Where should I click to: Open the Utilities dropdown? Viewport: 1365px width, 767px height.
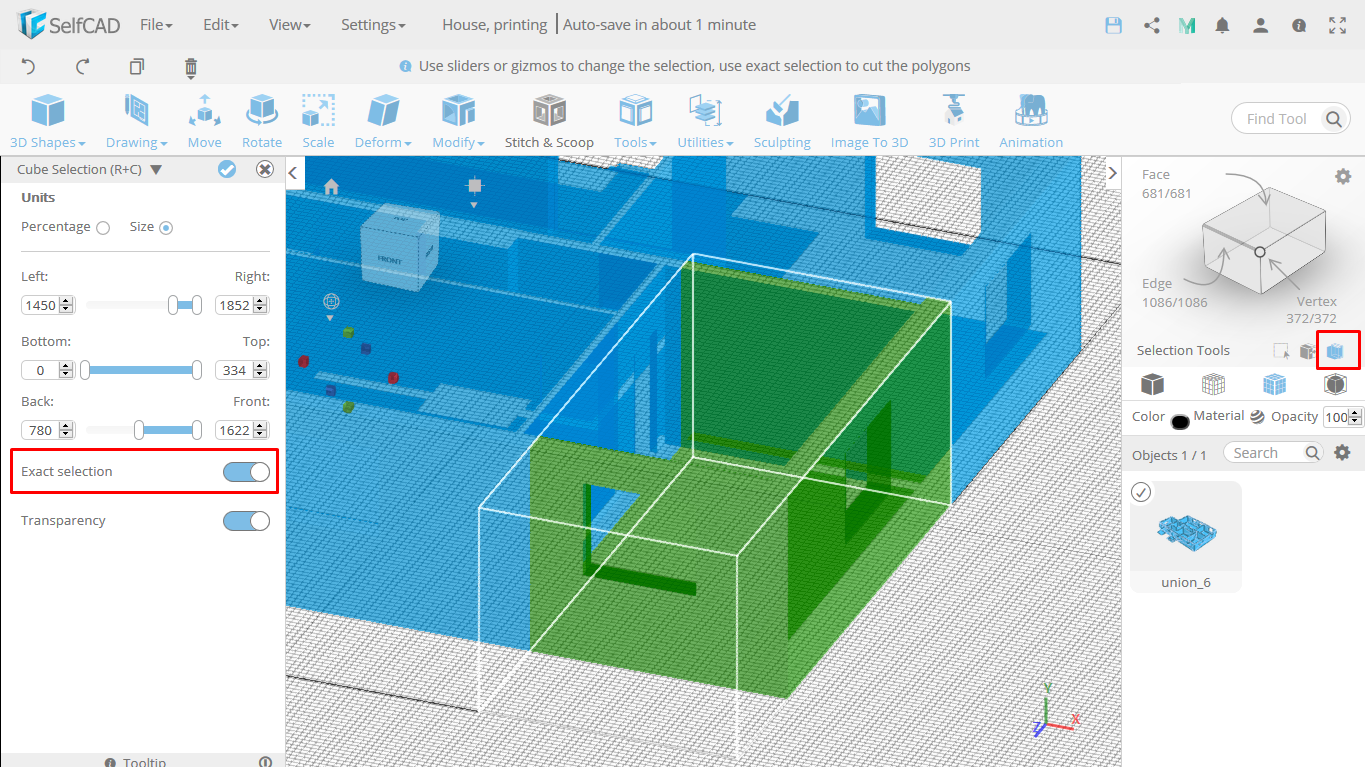705,122
